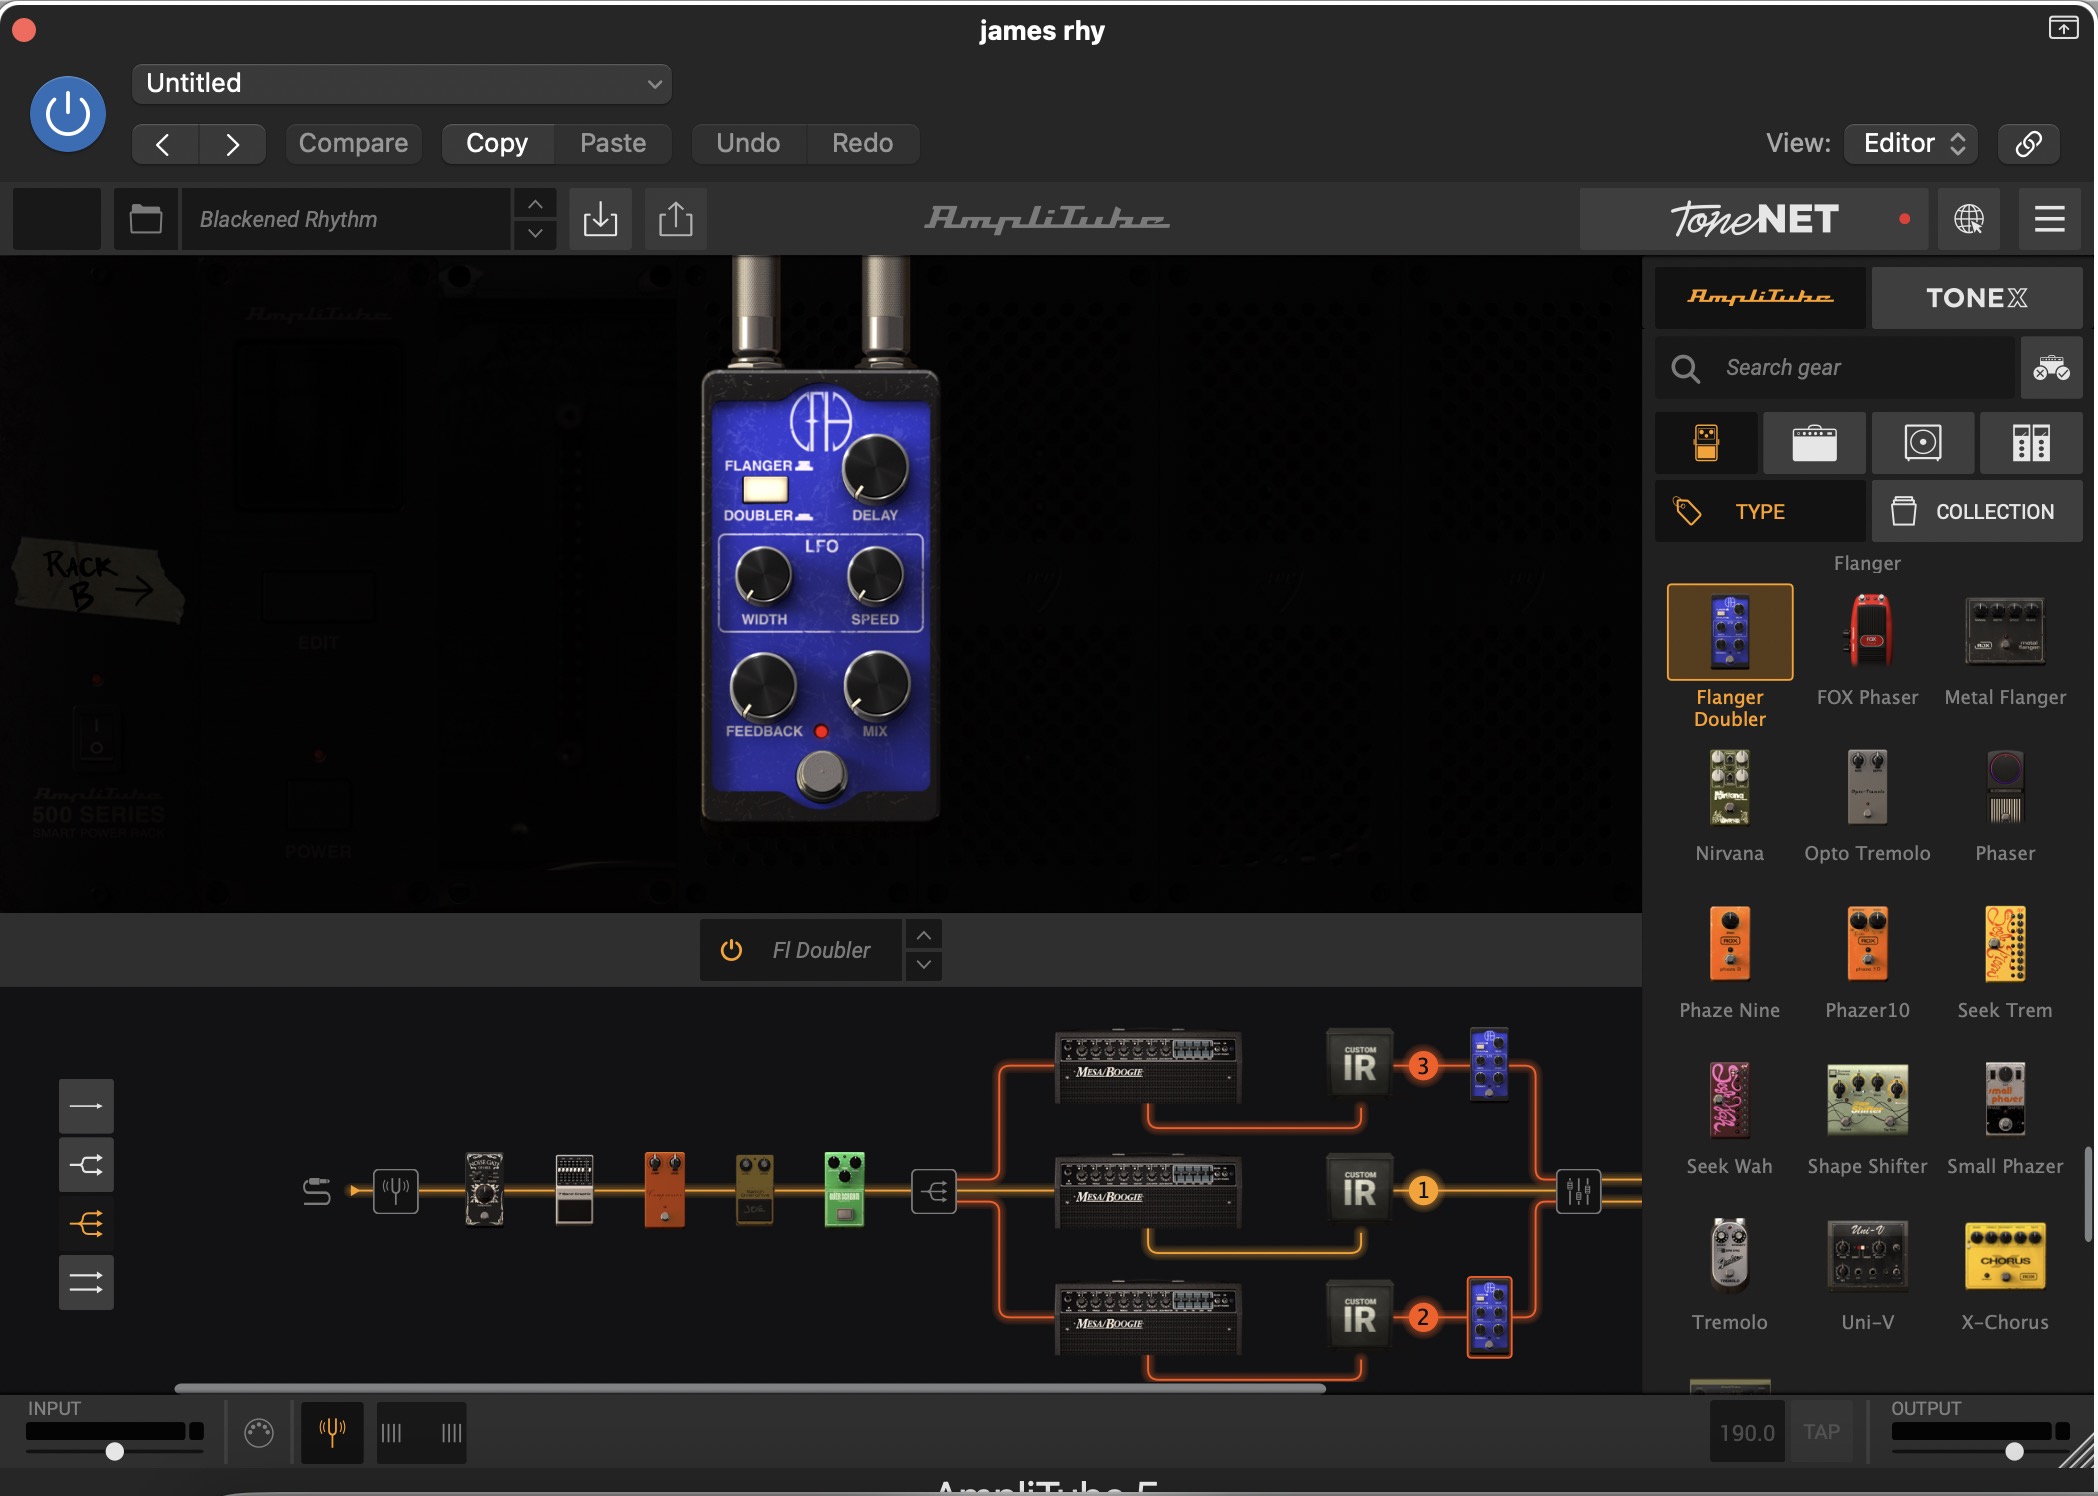Choose the three-way split routing icon
This screenshot has height=1496, width=2098.
tap(86, 1224)
